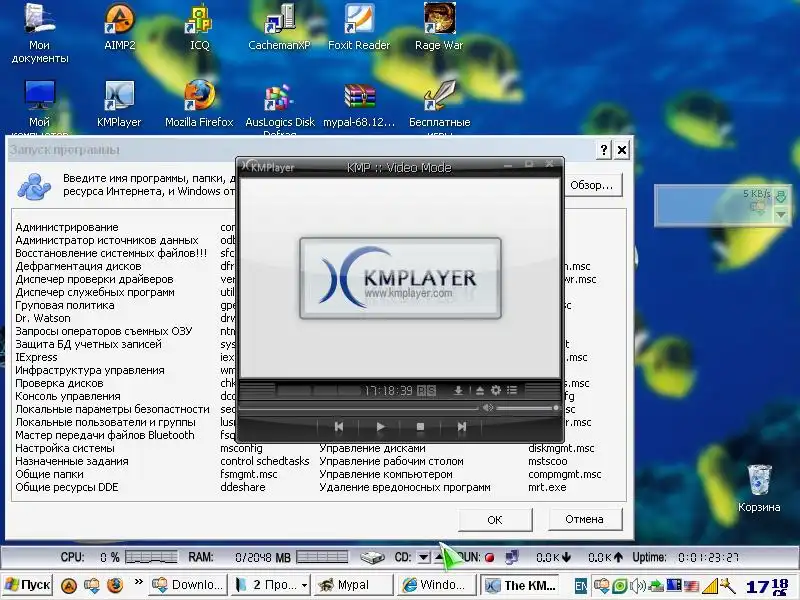Open Корзина recycle bin icon

pyautogui.click(x=759, y=488)
